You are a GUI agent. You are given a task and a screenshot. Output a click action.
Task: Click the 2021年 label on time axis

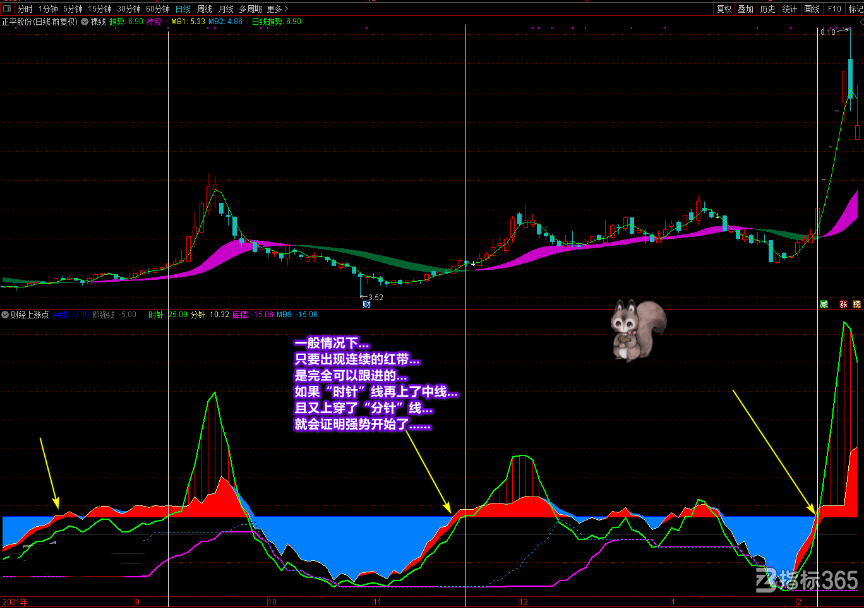pos(15,602)
